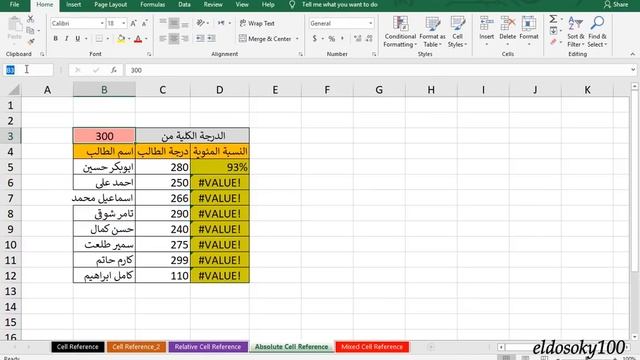Click the Copy icon in Clipboard
The height and width of the screenshot is (360, 640).
coord(30,31)
